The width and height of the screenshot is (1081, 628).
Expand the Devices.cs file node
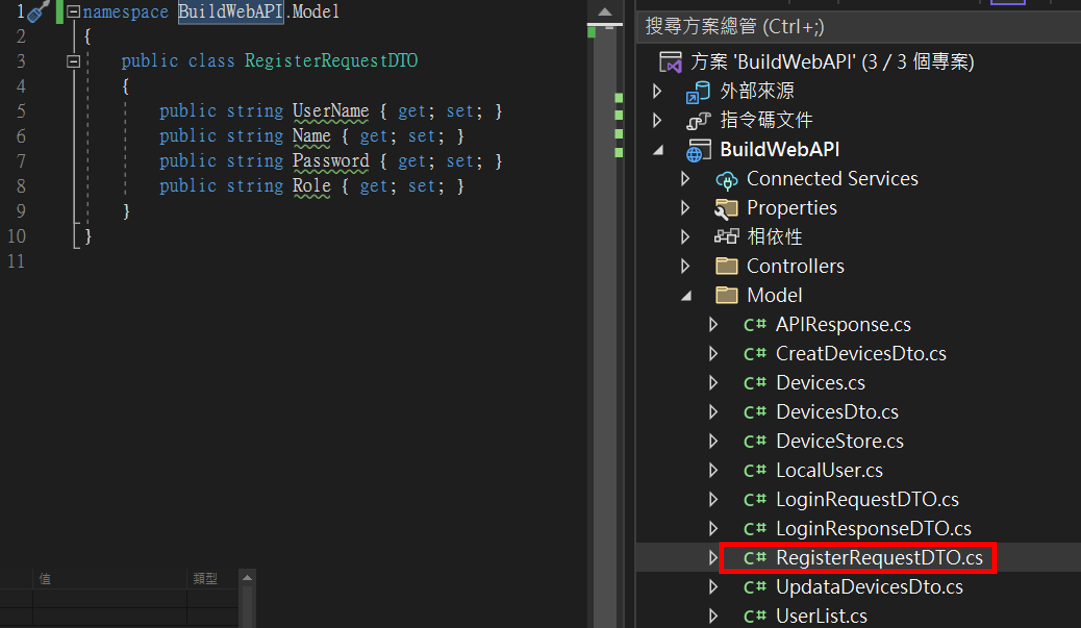pyautogui.click(x=714, y=383)
